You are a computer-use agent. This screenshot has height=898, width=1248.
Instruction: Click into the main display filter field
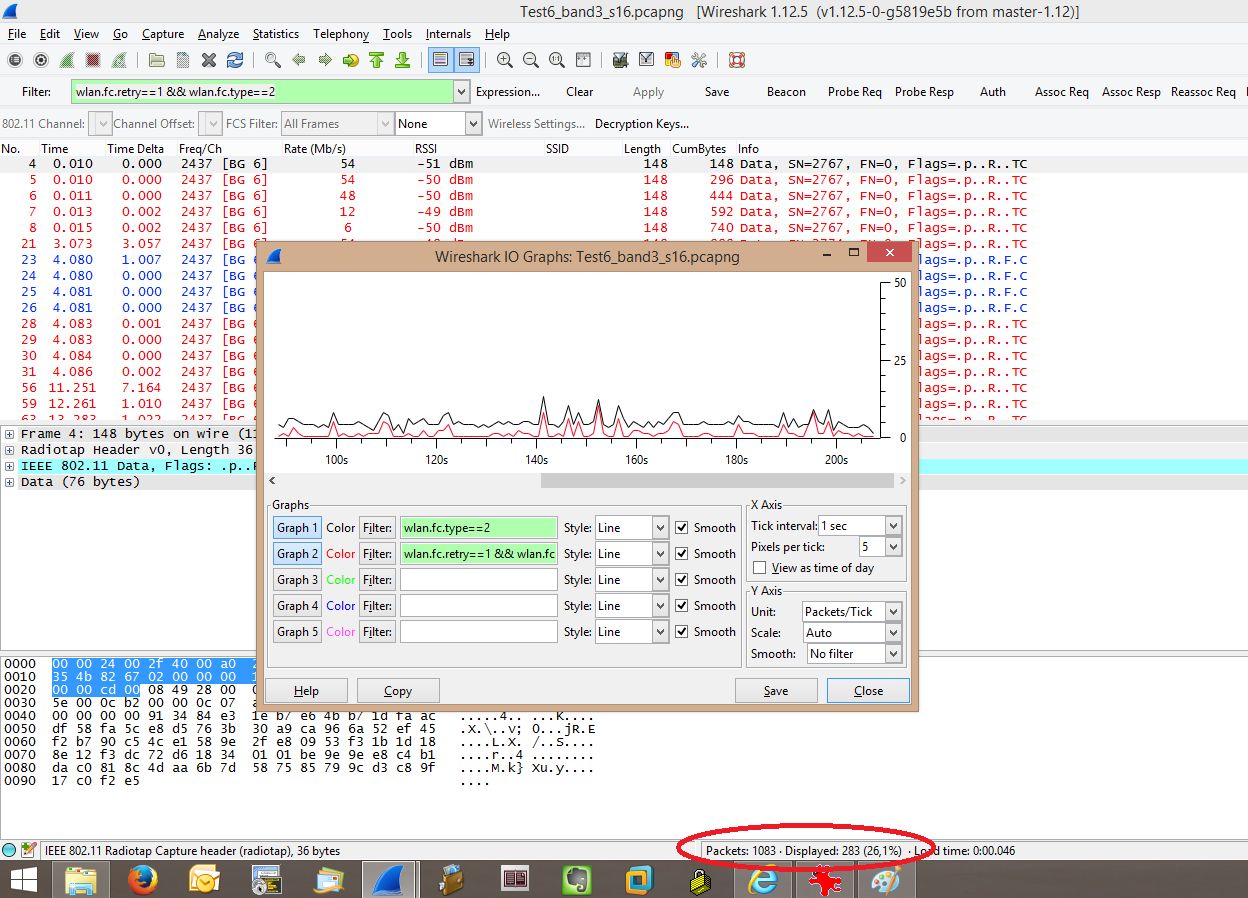[262, 91]
